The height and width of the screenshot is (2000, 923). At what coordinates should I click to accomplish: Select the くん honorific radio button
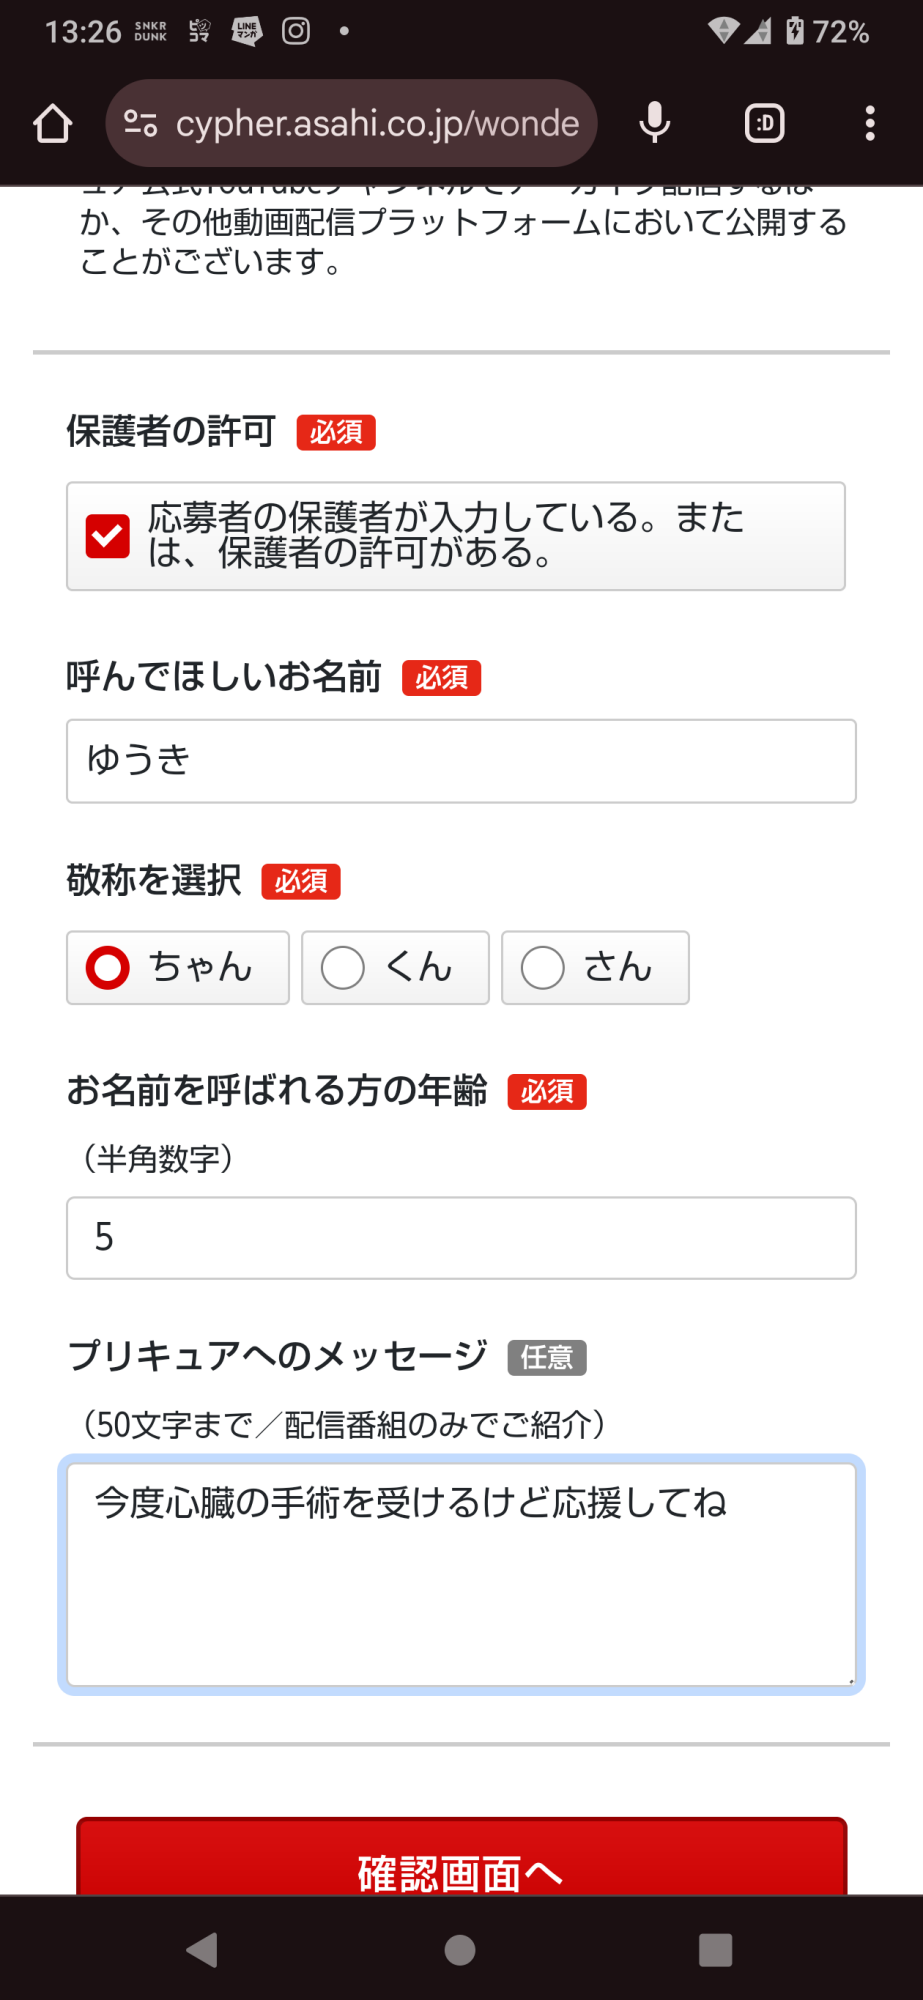point(343,968)
